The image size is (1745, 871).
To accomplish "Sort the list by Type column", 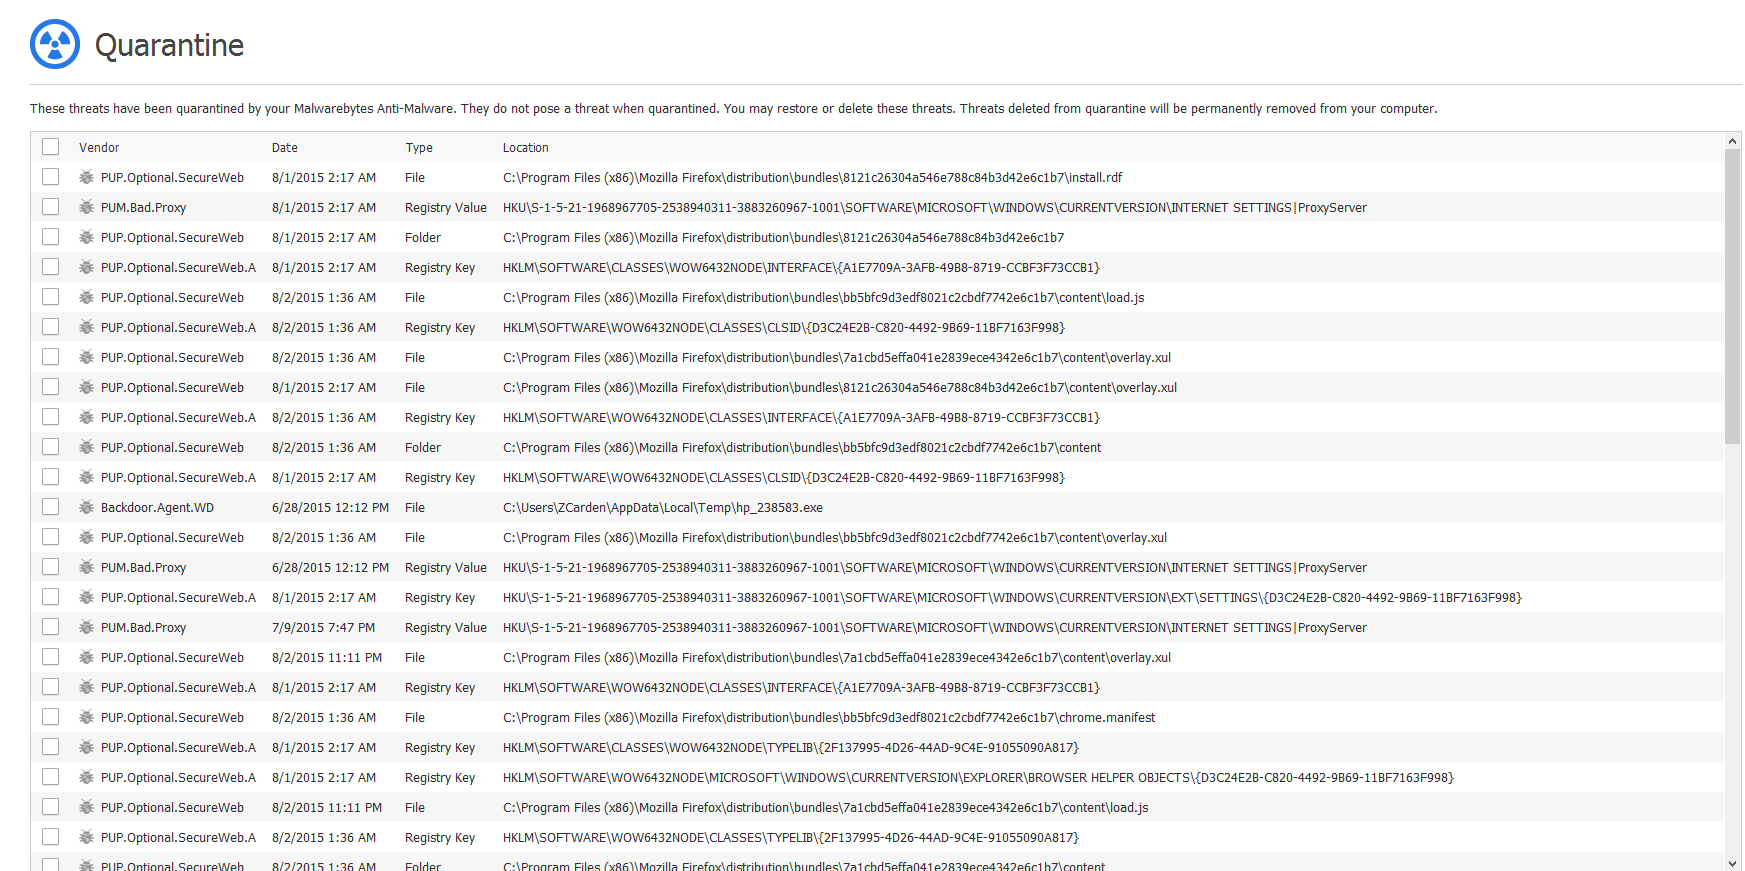I will click(x=419, y=147).
